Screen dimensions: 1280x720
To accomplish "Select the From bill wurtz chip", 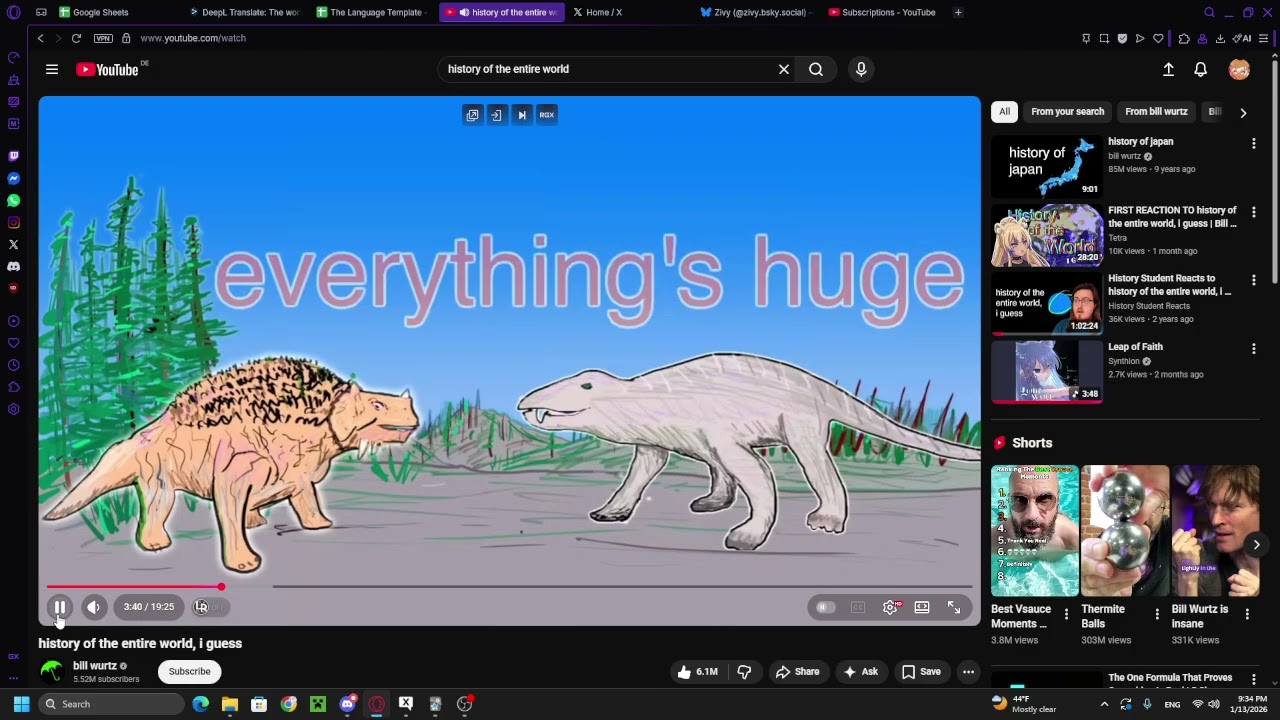I will click(x=1156, y=112).
